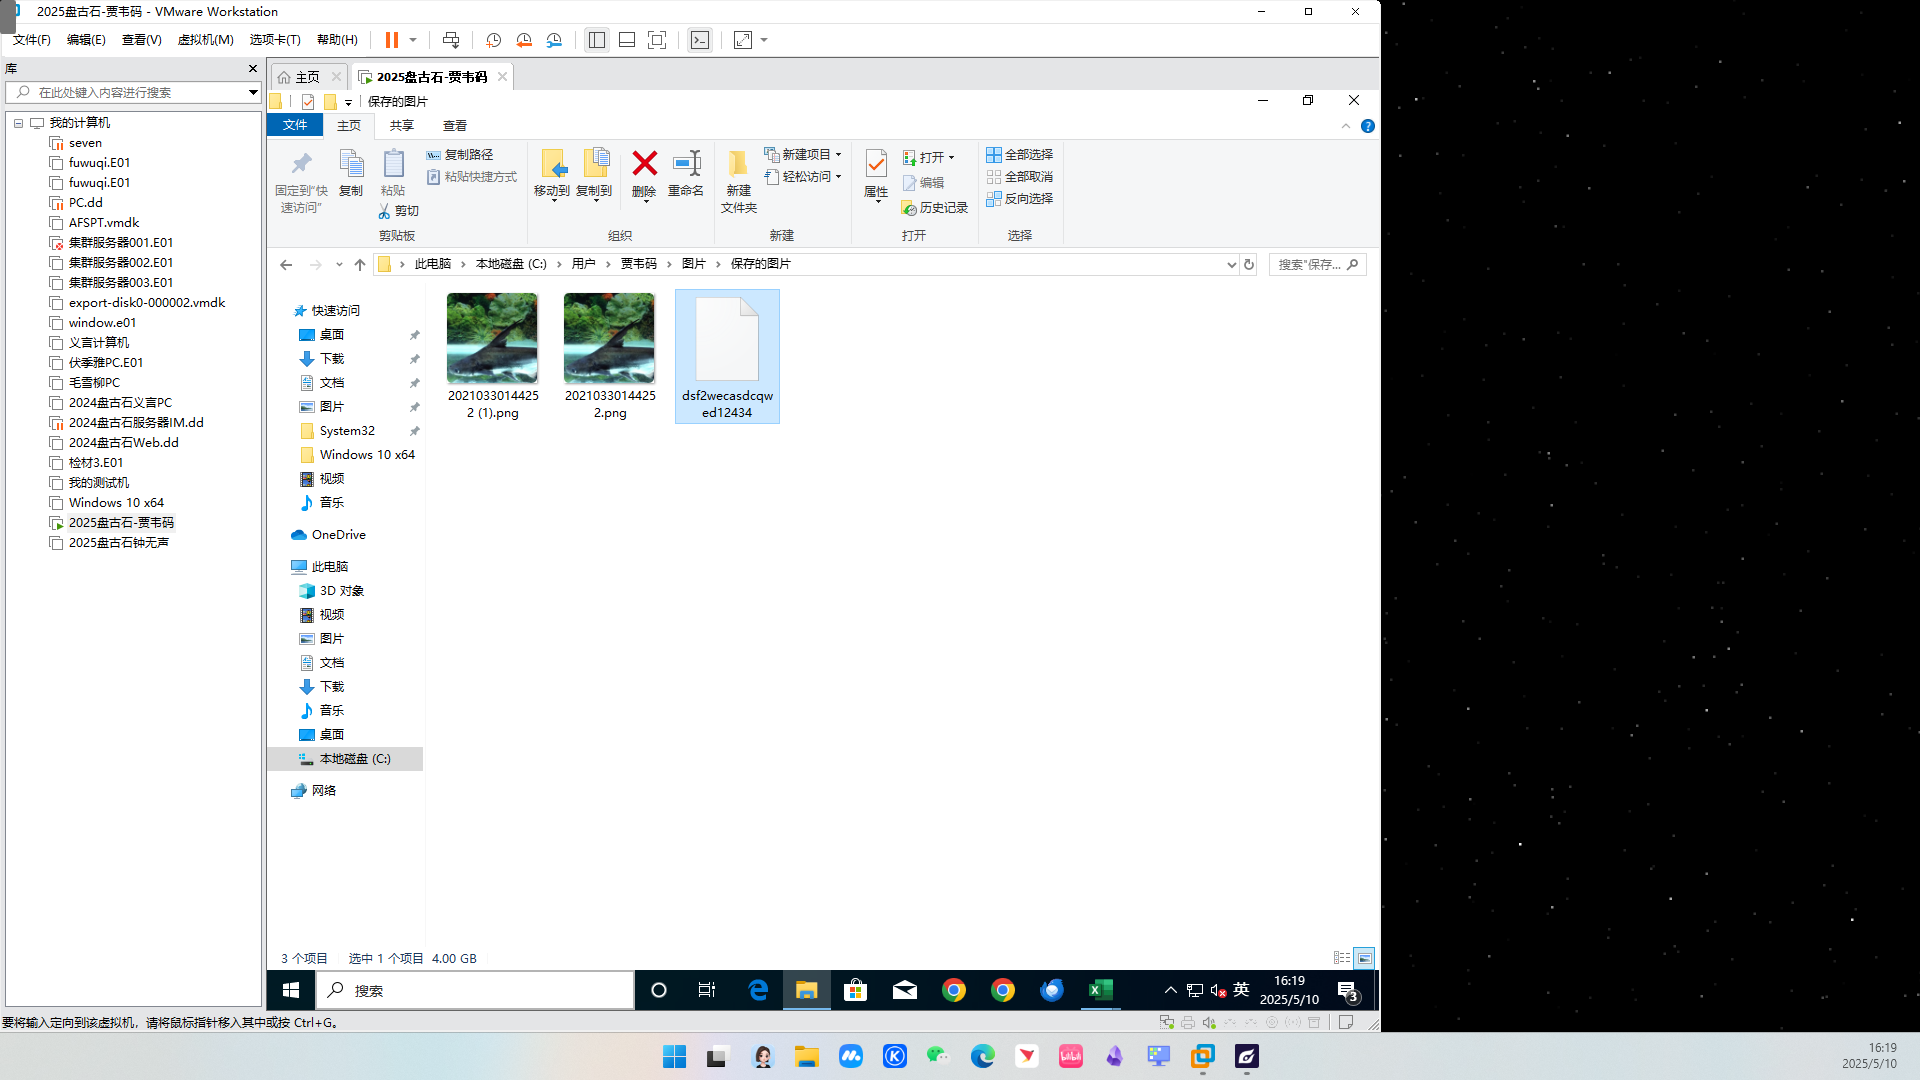This screenshot has height=1080, width=1920.
Task: Expand the Easy access dropdown
Action: click(x=838, y=177)
